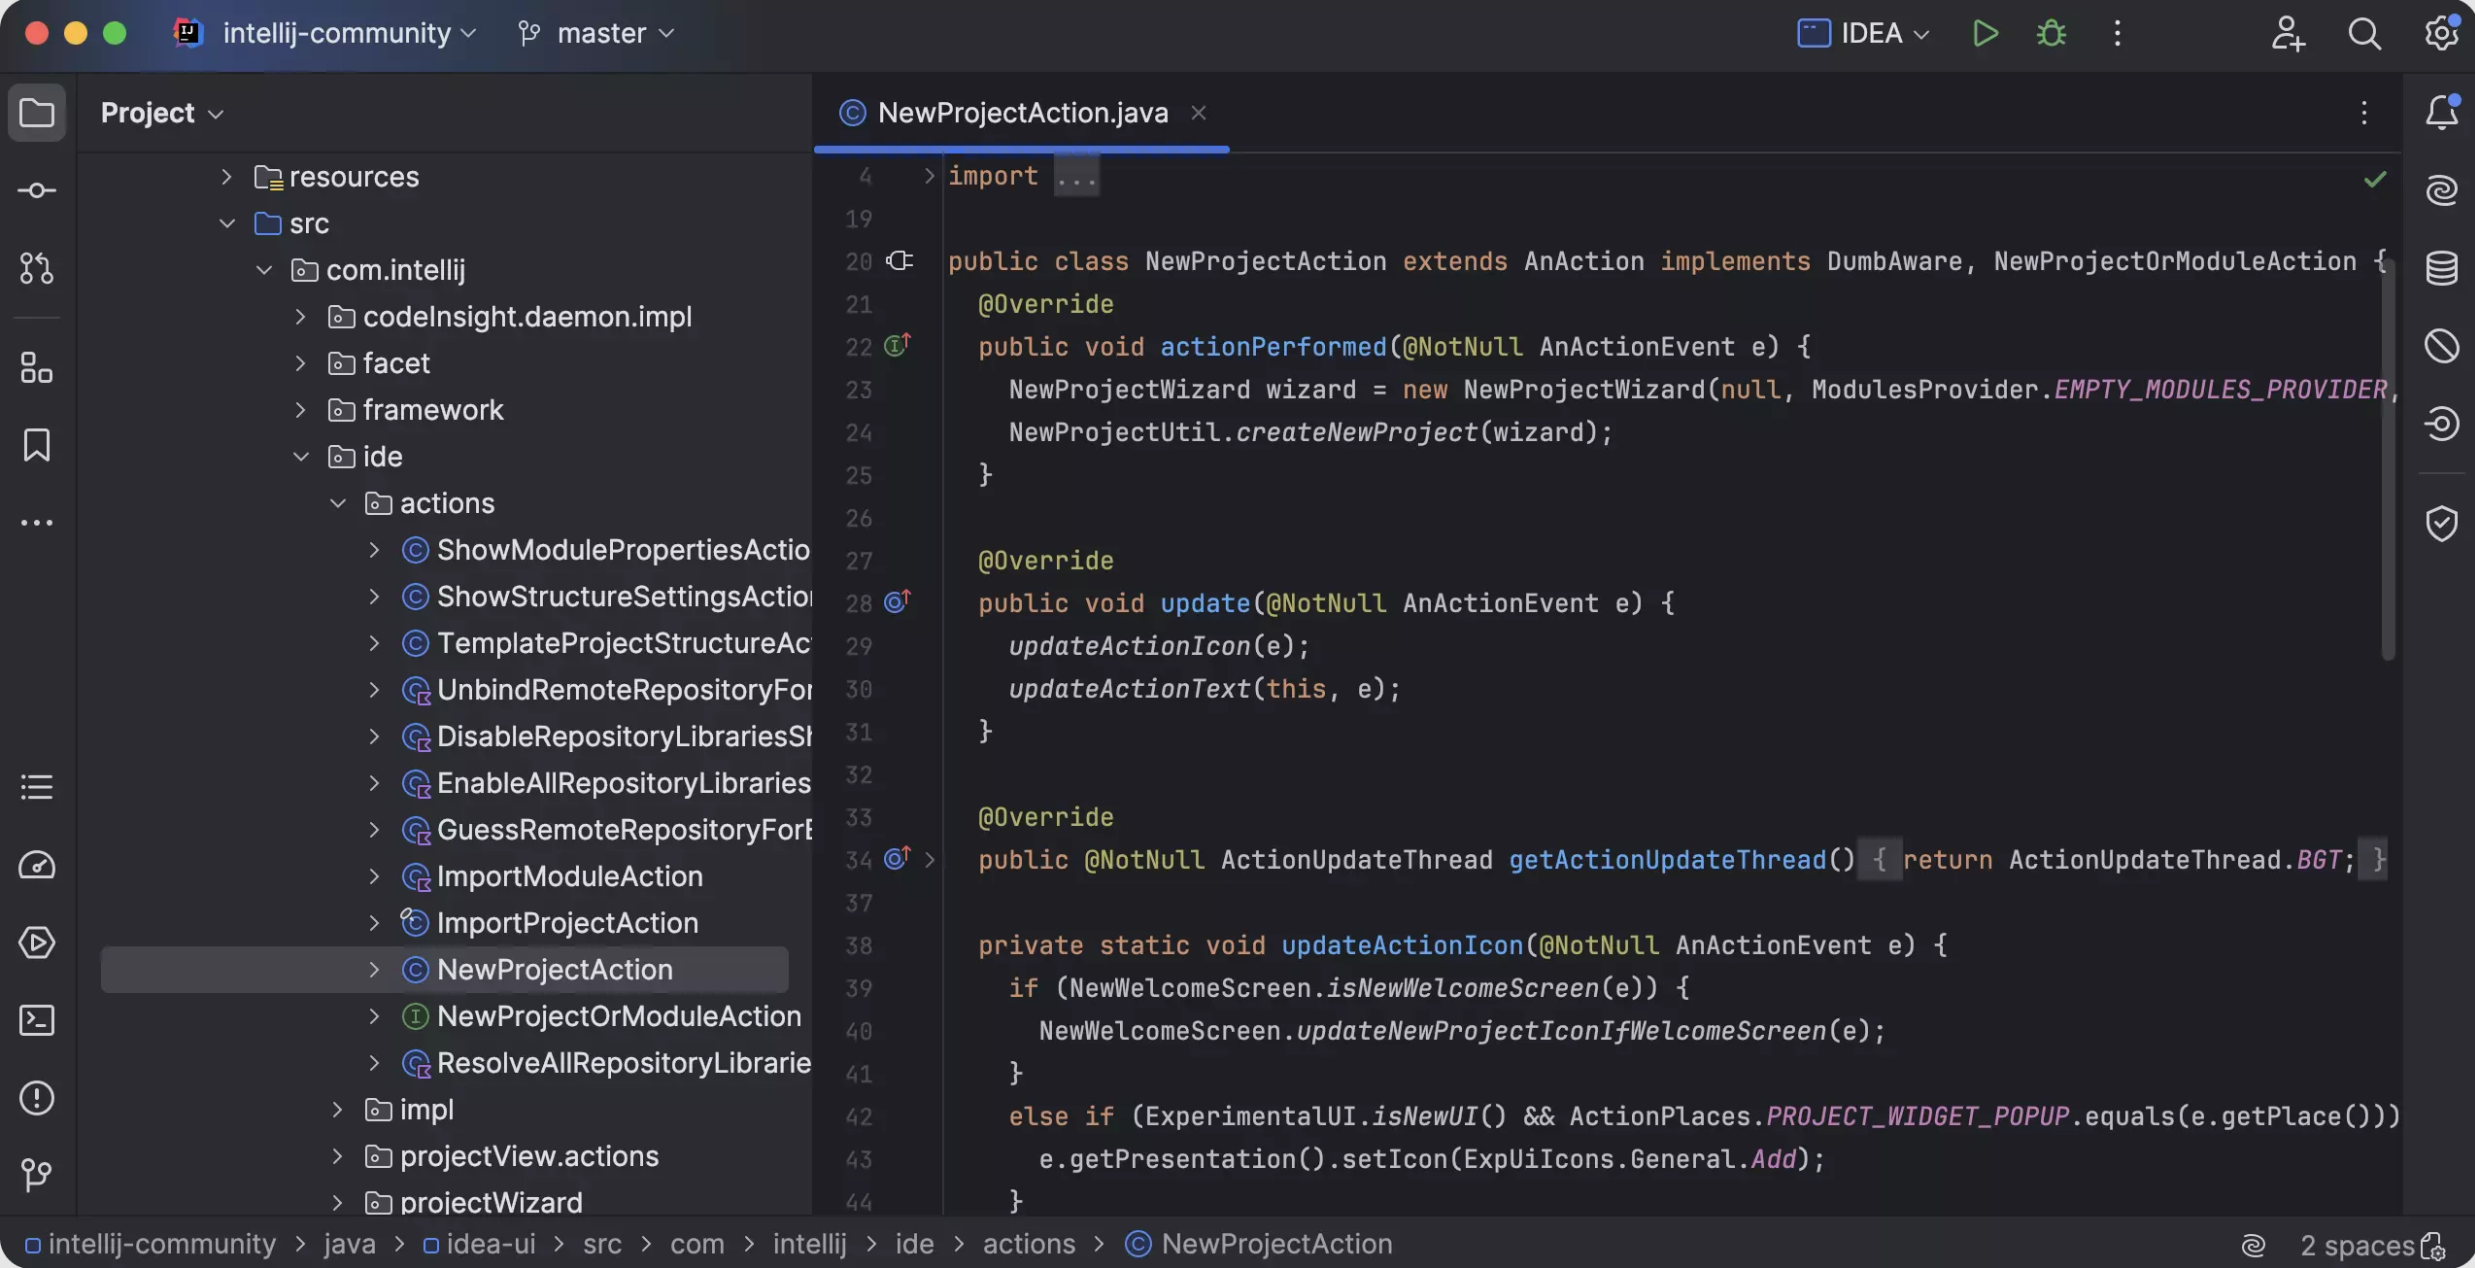This screenshot has height=1268, width=2475.
Task: Open the actions breadcrumb at the bottom
Action: pyautogui.click(x=1028, y=1244)
